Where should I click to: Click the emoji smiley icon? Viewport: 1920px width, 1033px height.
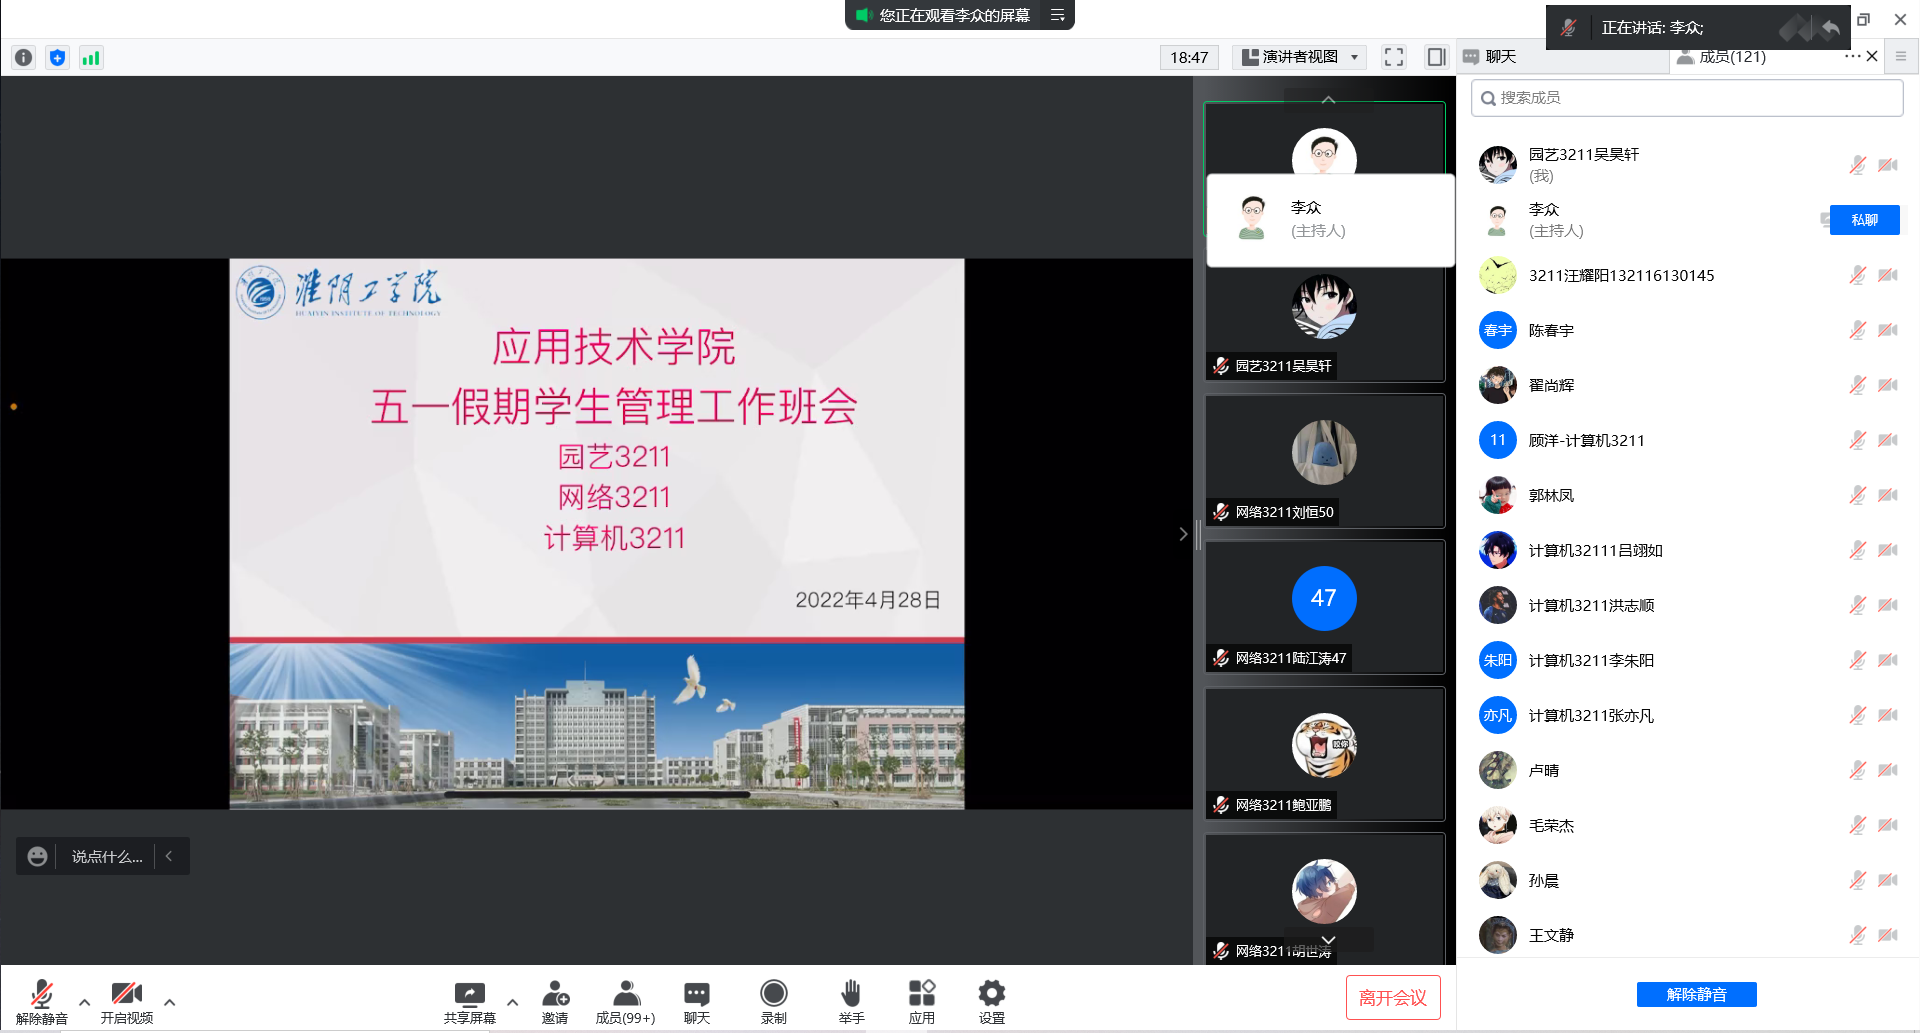coord(37,856)
